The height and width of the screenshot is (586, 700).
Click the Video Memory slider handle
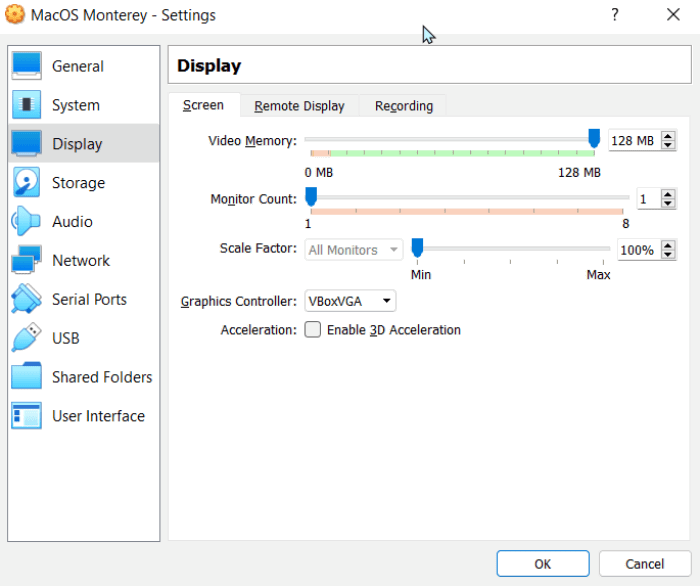pos(594,138)
